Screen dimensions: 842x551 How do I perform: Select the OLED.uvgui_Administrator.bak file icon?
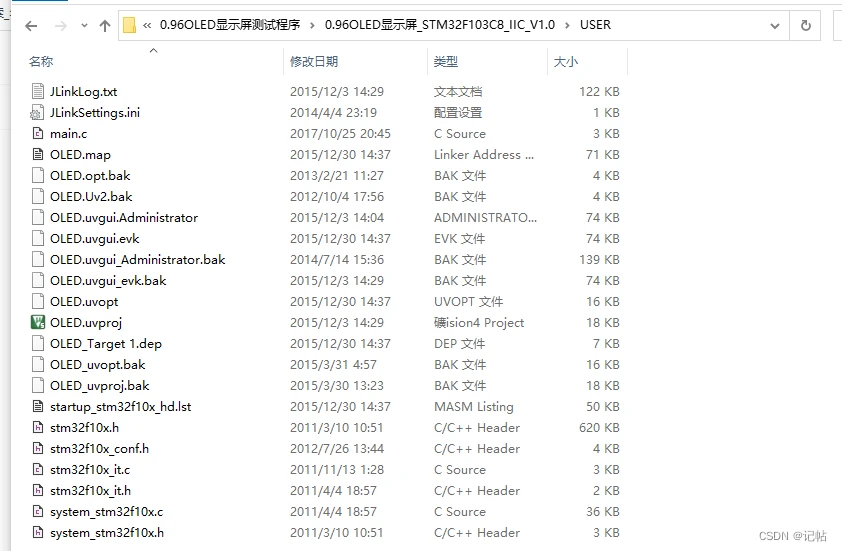(x=38, y=259)
